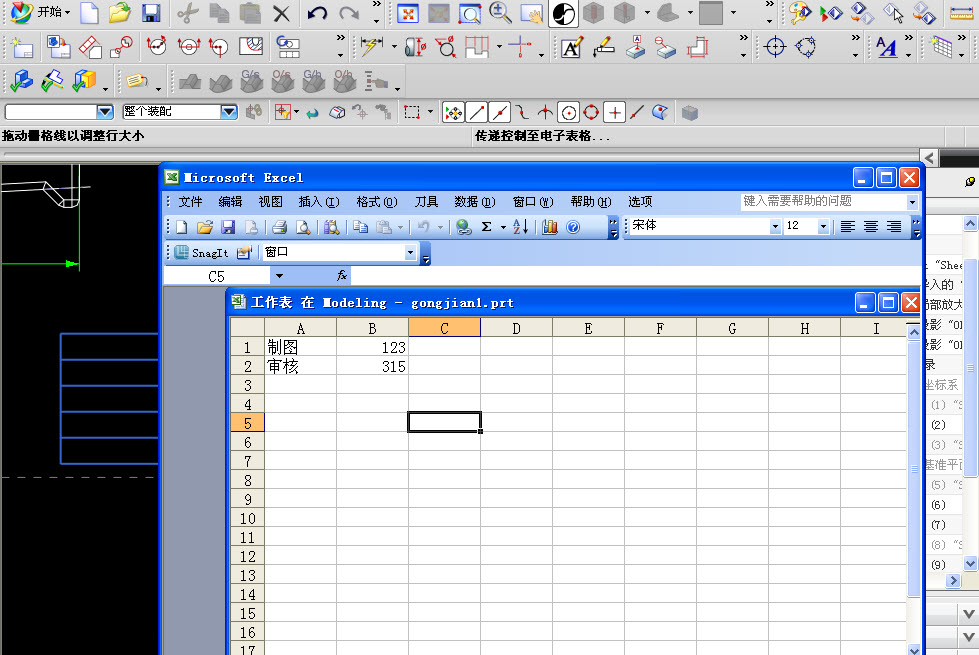Open the 格式(O) menu in Excel
This screenshot has width=979, height=655.
(x=376, y=202)
